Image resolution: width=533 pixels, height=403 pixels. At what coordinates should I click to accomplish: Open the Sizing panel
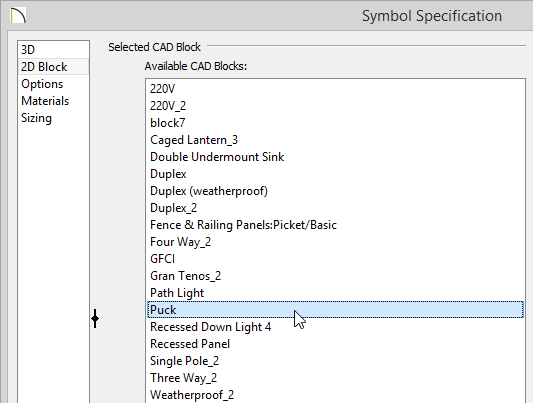(53, 118)
